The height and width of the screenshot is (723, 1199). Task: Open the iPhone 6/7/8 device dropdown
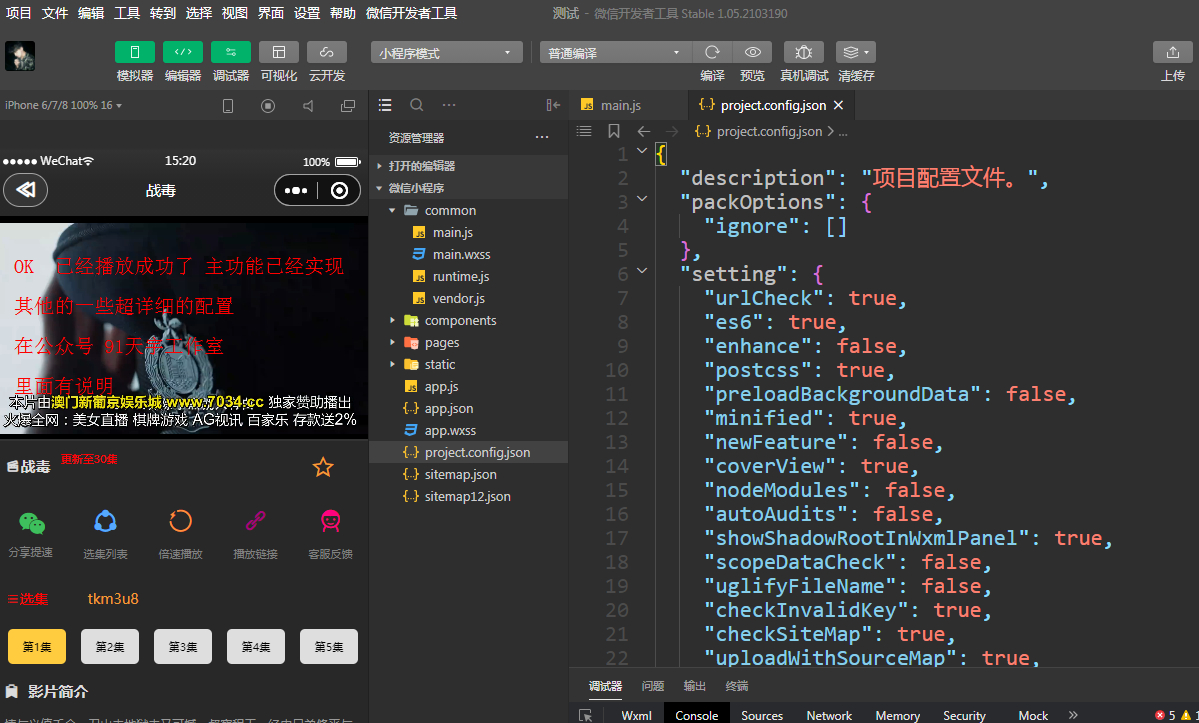(63, 105)
